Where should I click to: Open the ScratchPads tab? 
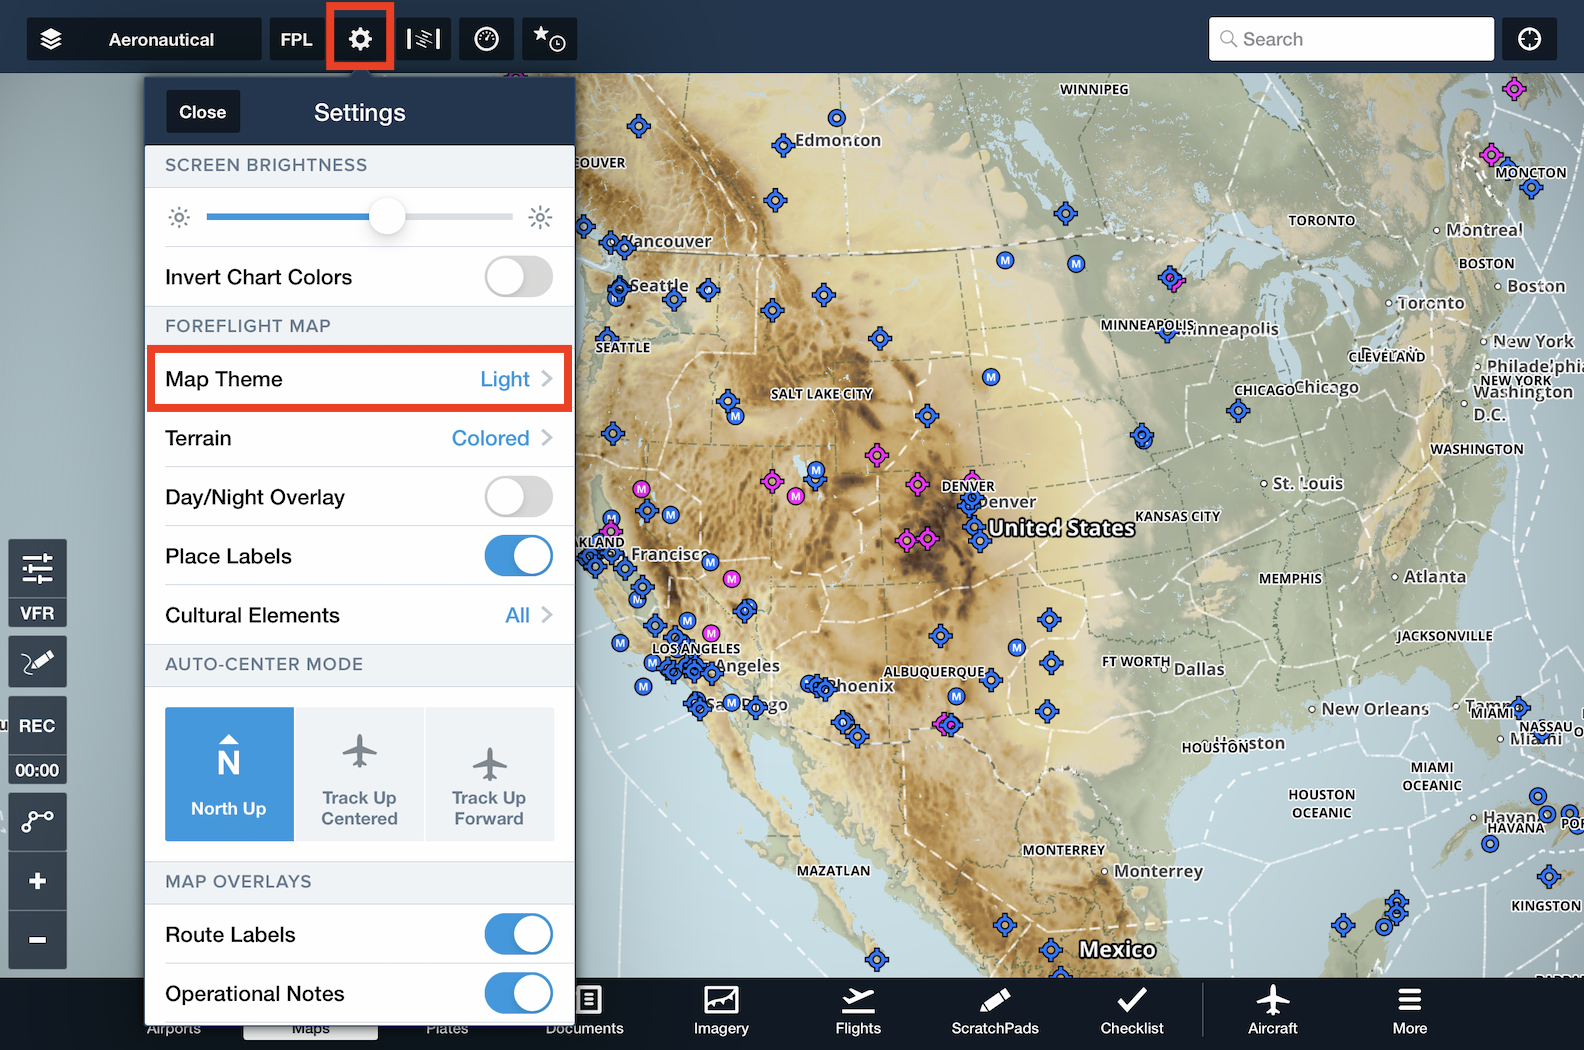pyautogui.click(x=995, y=1010)
